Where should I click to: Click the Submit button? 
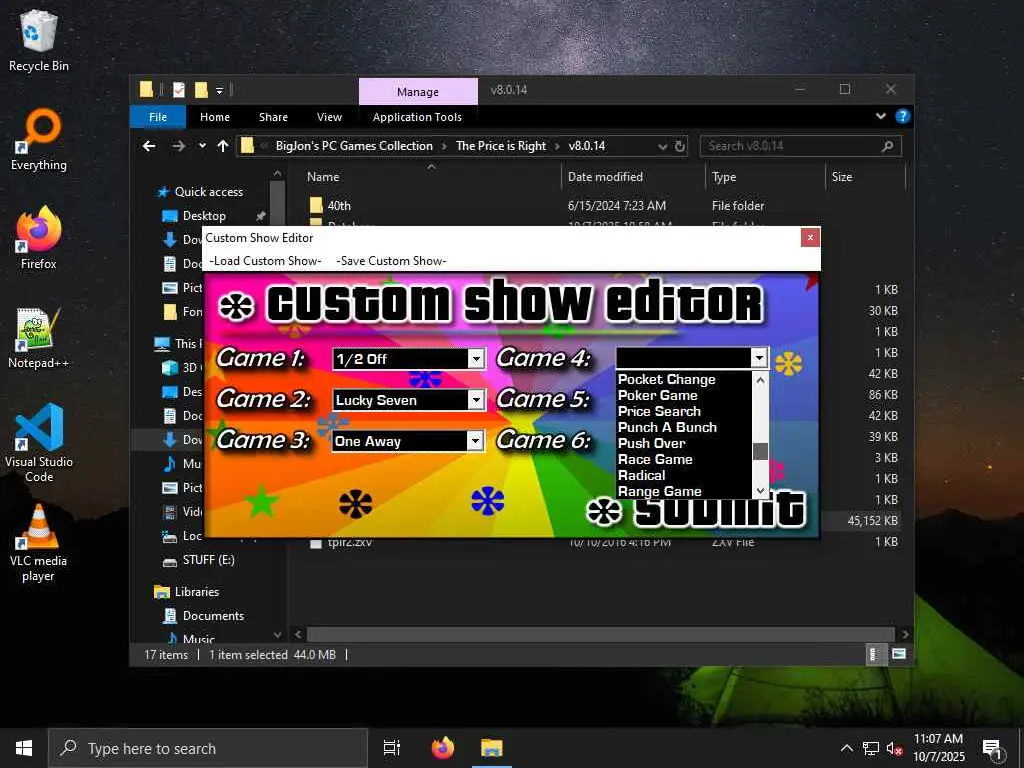(x=696, y=510)
